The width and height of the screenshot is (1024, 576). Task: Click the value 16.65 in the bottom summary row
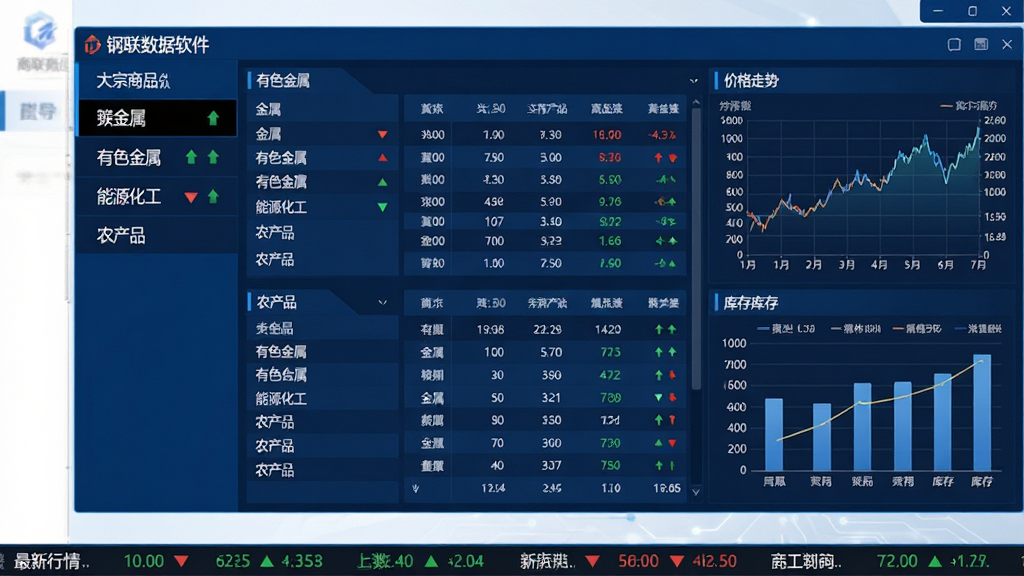(x=666, y=488)
